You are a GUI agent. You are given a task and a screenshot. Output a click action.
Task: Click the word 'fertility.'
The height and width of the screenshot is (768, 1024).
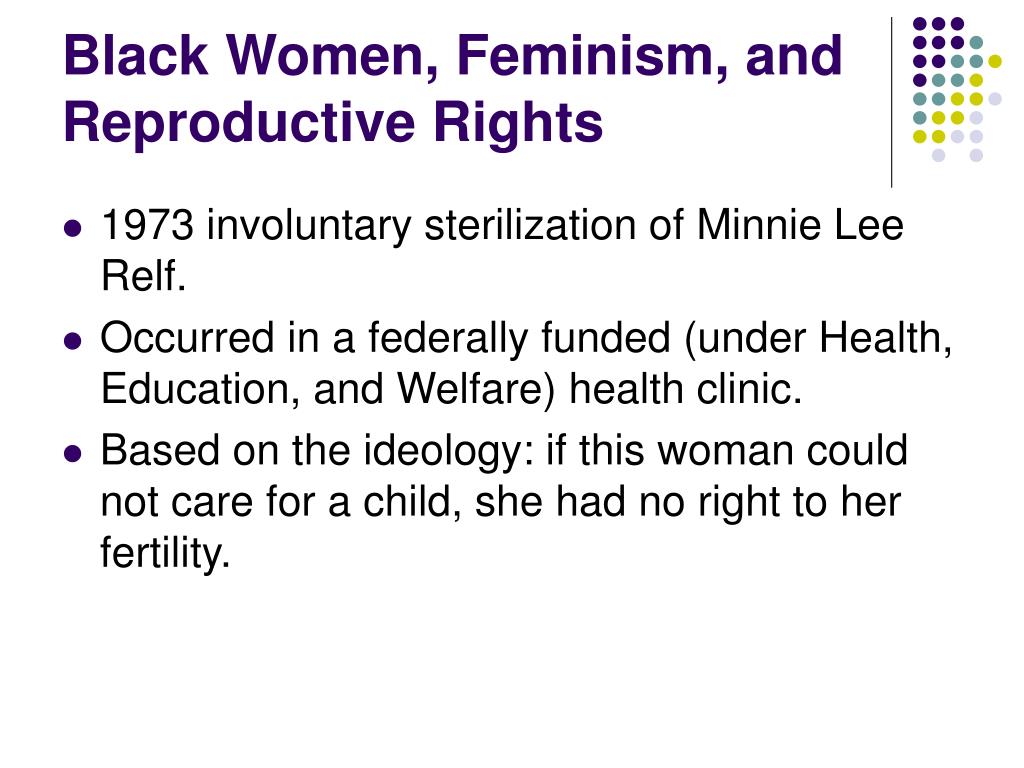pos(165,554)
